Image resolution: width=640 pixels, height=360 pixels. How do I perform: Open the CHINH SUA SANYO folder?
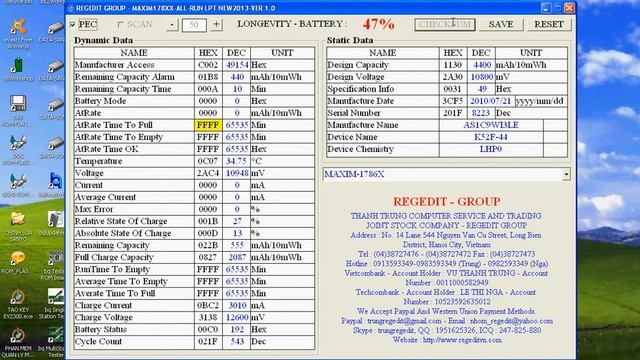(18, 219)
